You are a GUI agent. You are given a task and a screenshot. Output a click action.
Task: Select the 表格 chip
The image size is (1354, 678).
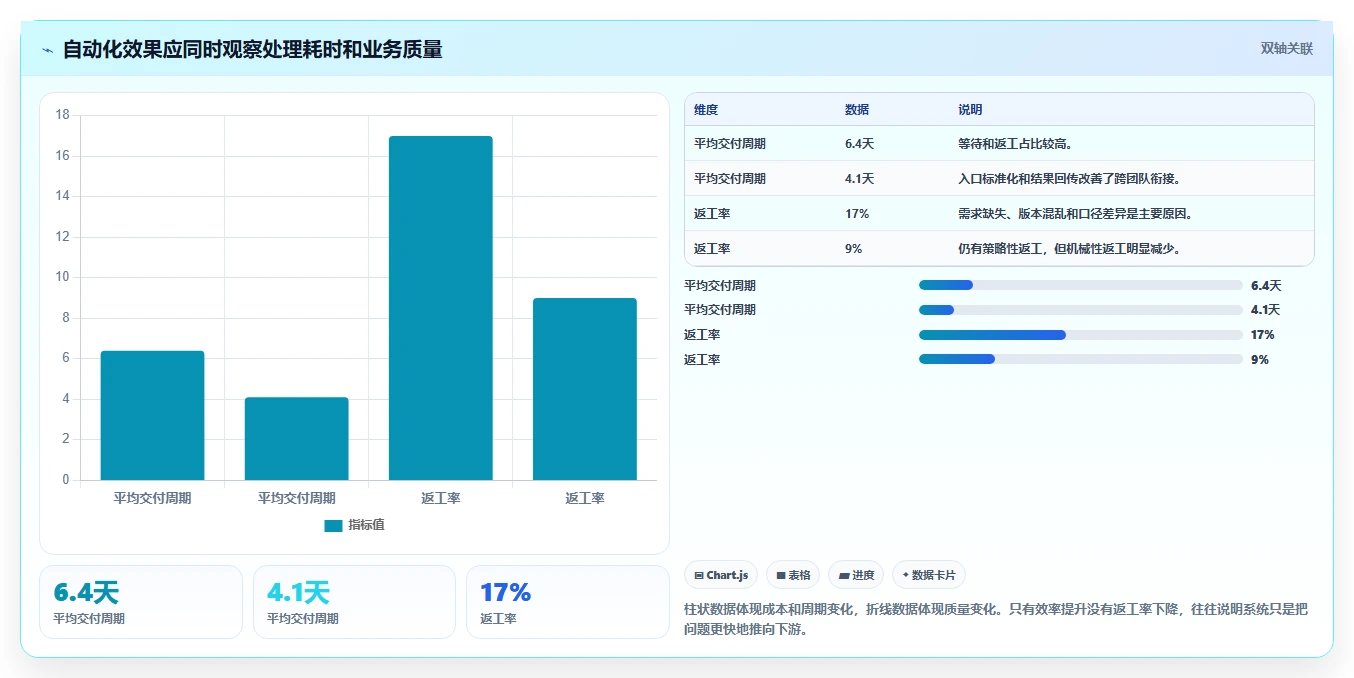pos(793,575)
